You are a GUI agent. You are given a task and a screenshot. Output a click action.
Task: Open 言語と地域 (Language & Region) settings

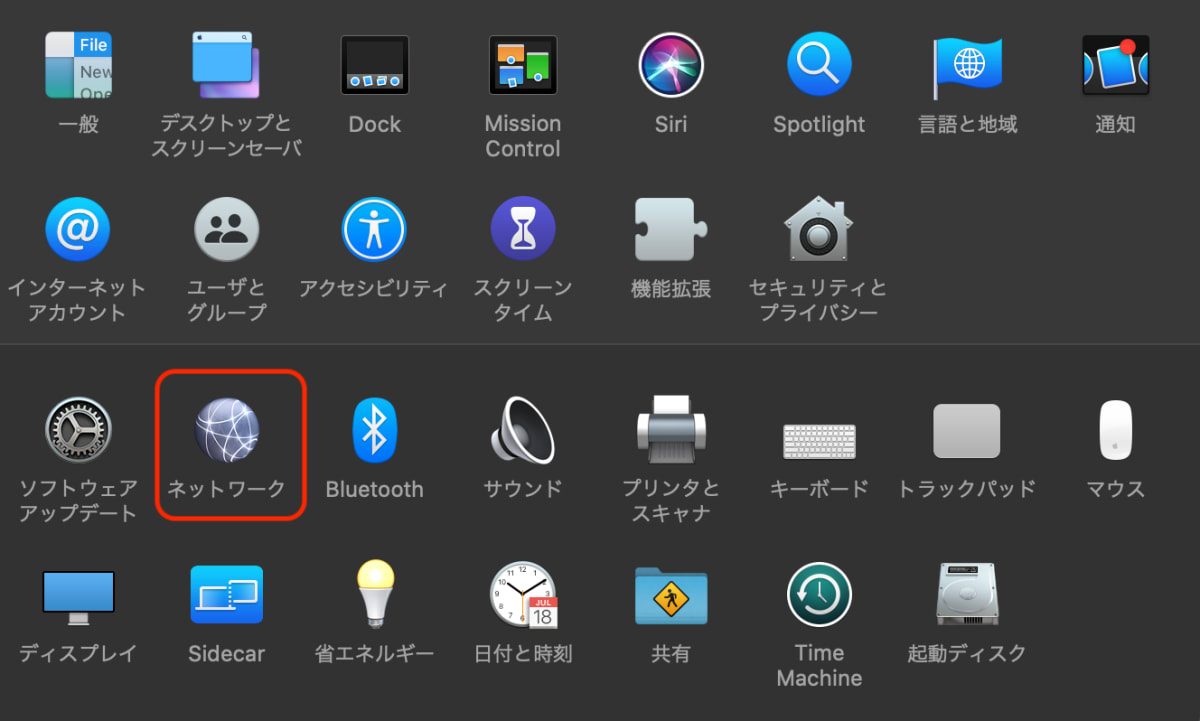[x=967, y=64]
